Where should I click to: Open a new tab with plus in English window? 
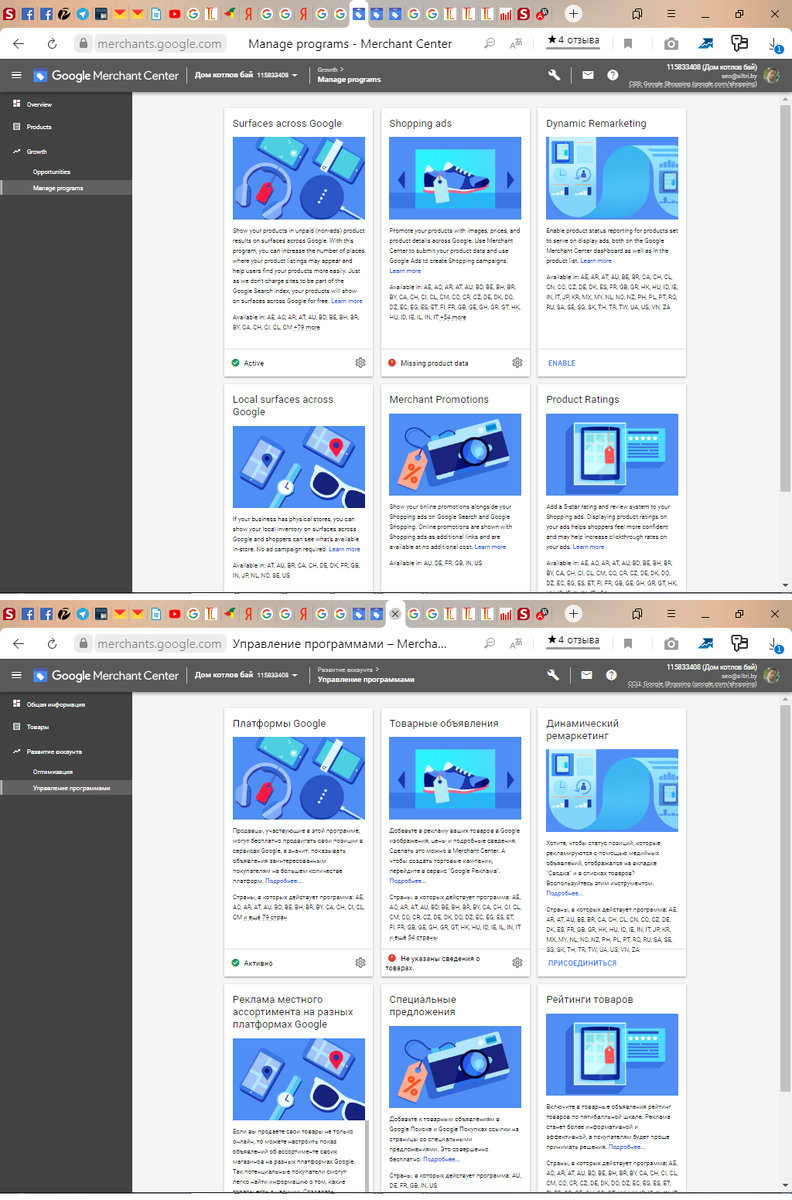[573, 14]
